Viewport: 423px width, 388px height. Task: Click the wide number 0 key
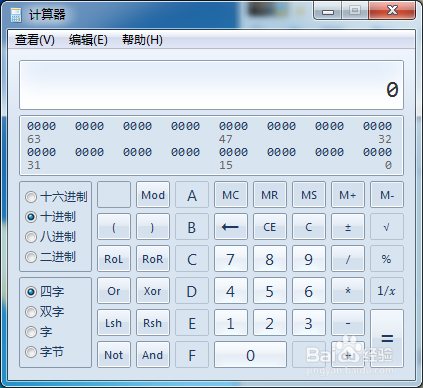(x=250, y=355)
